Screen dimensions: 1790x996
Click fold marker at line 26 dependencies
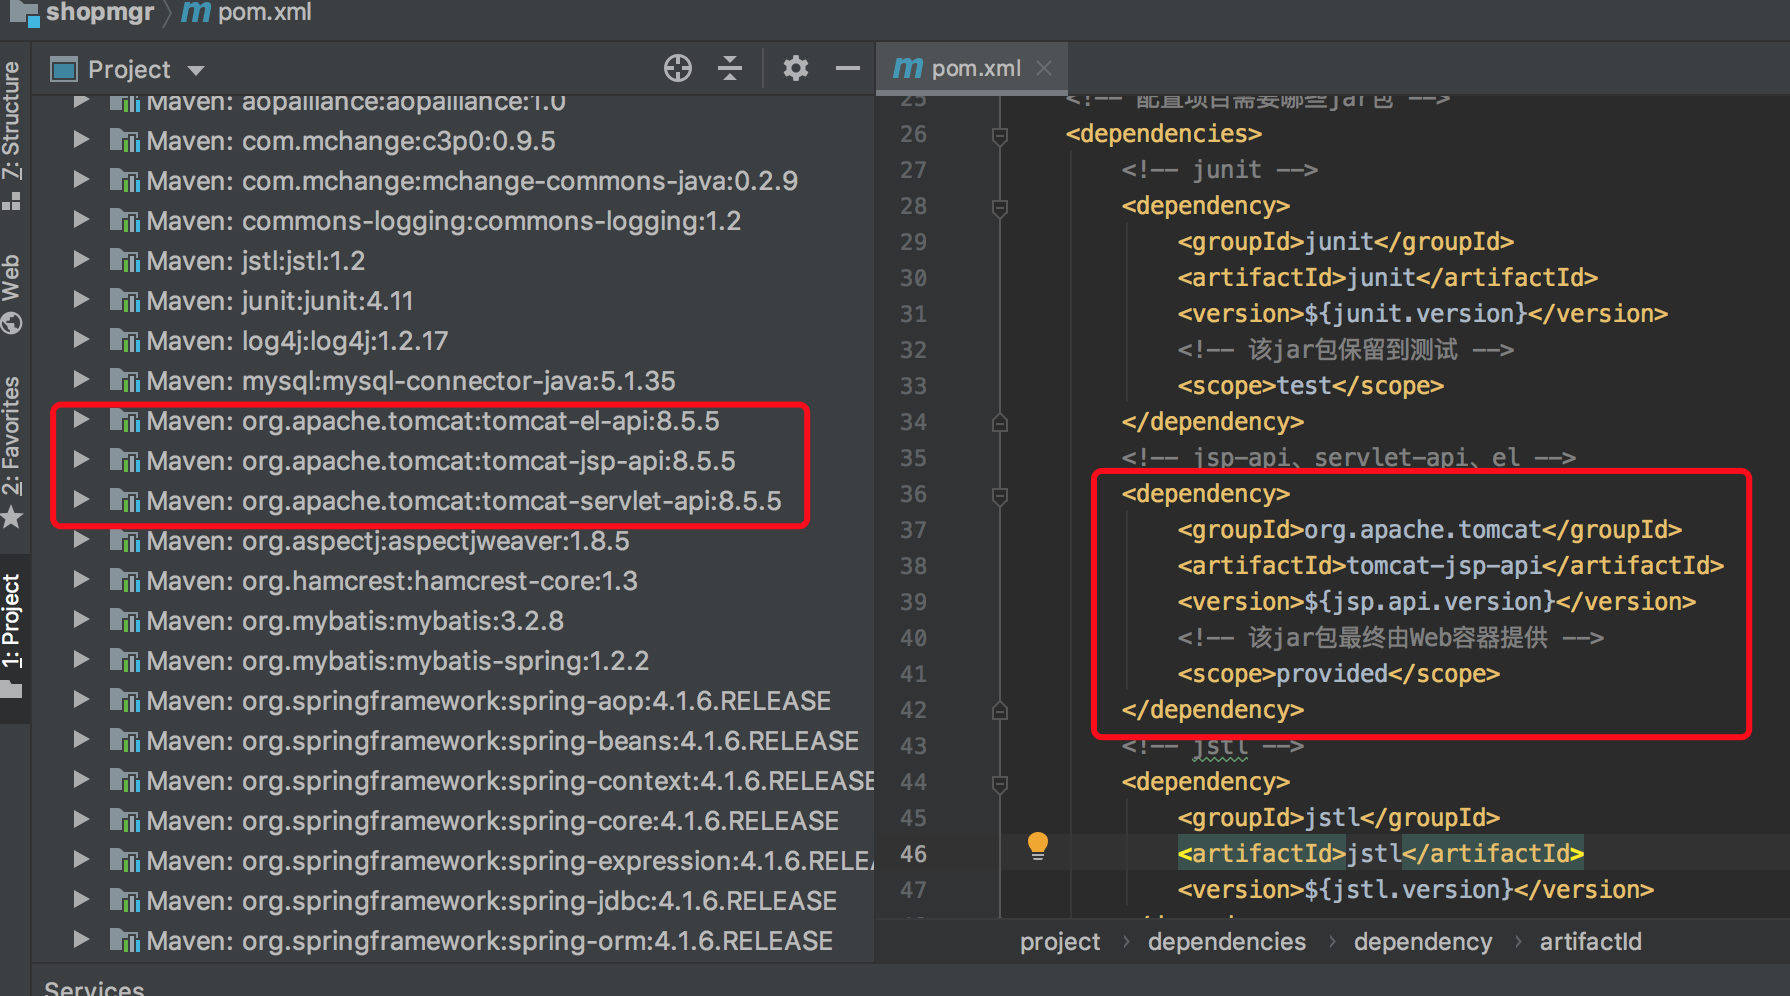999,135
